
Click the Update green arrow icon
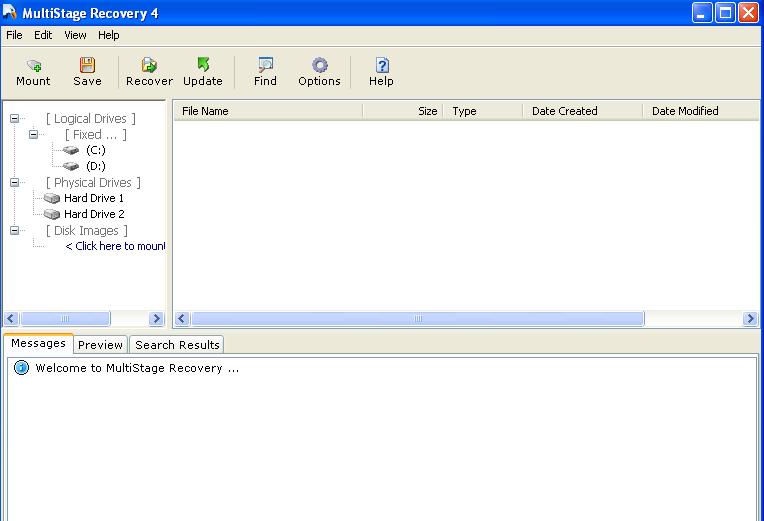tap(203, 64)
